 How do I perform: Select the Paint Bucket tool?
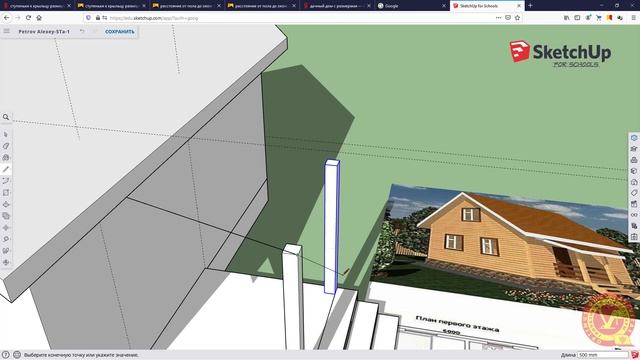[6, 158]
